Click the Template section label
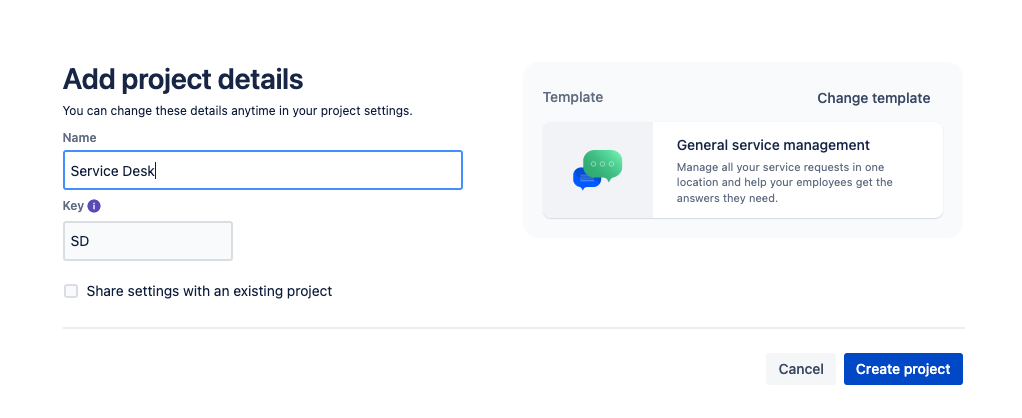Viewport: 1022px width, 418px height. point(573,98)
